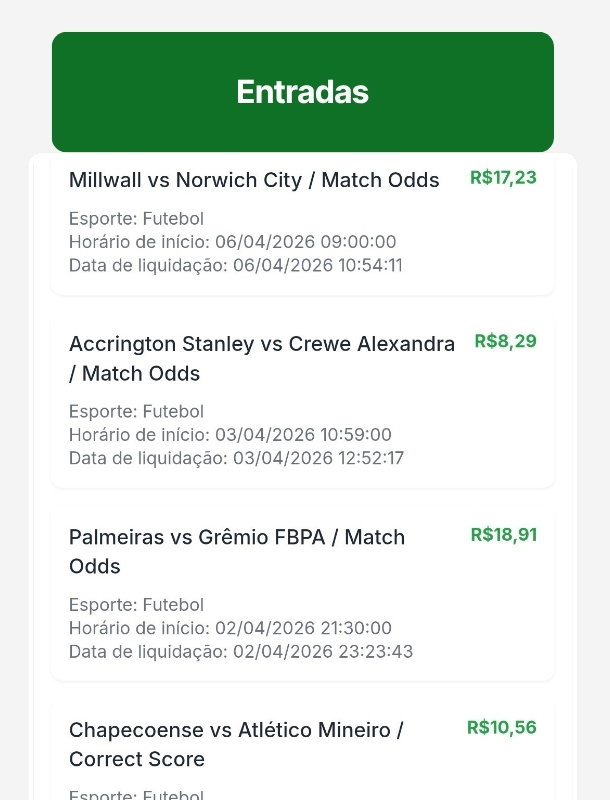The height and width of the screenshot is (800, 610).
Task: Click start time 03/04/2026 10:59:00
Action: [x=230, y=435]
